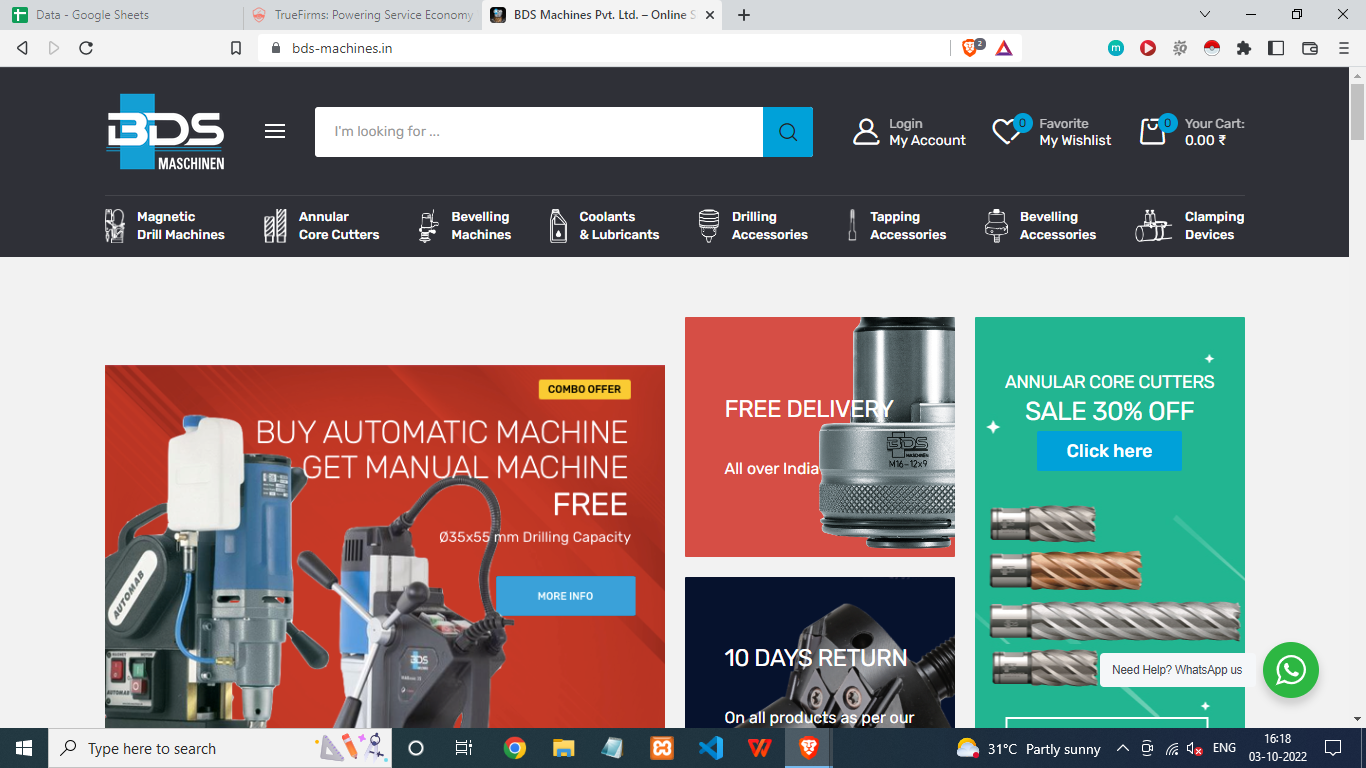Open the 10 DAYS RETURN promo banner

(x=820, y=652)
